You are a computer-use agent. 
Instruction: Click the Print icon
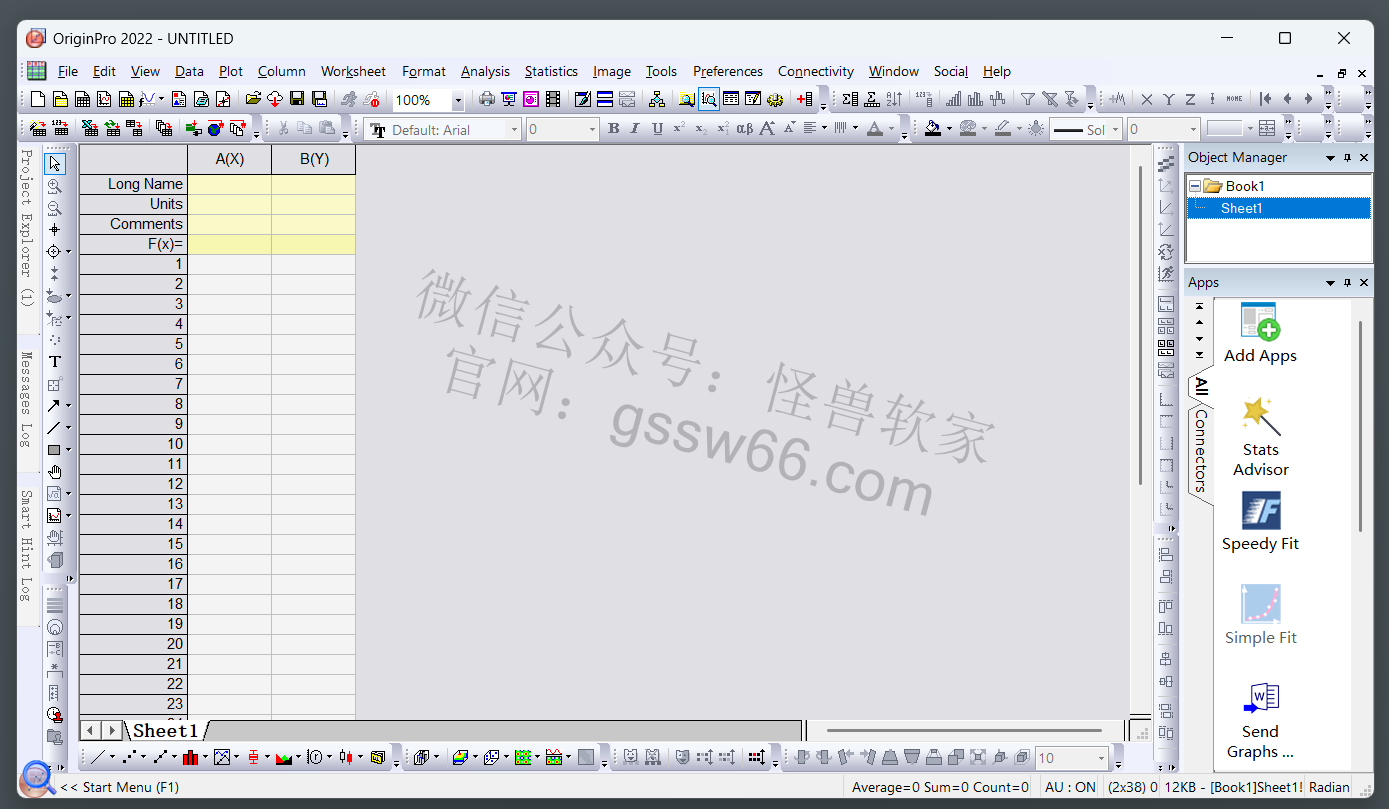(487, 99)
